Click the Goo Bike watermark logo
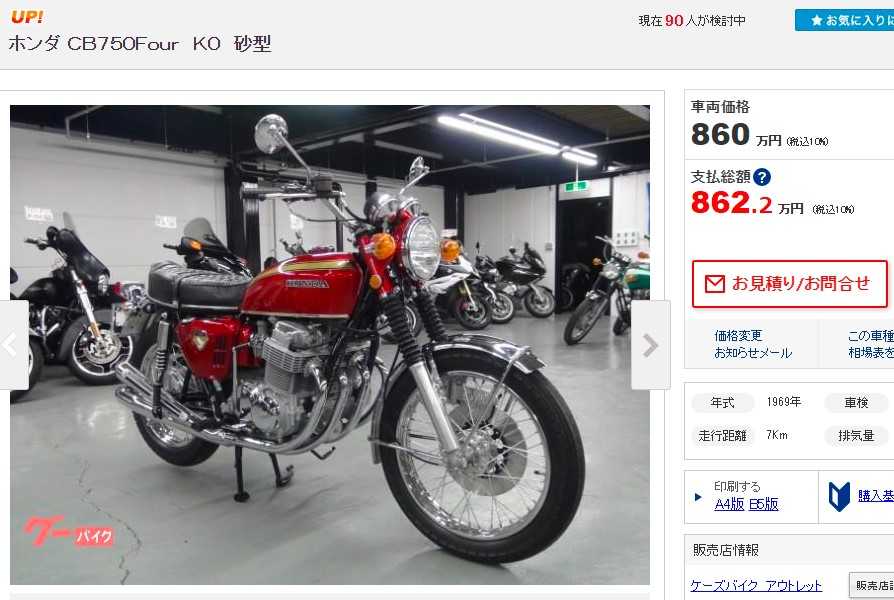The image size is (894, 600). click(68, 531)
